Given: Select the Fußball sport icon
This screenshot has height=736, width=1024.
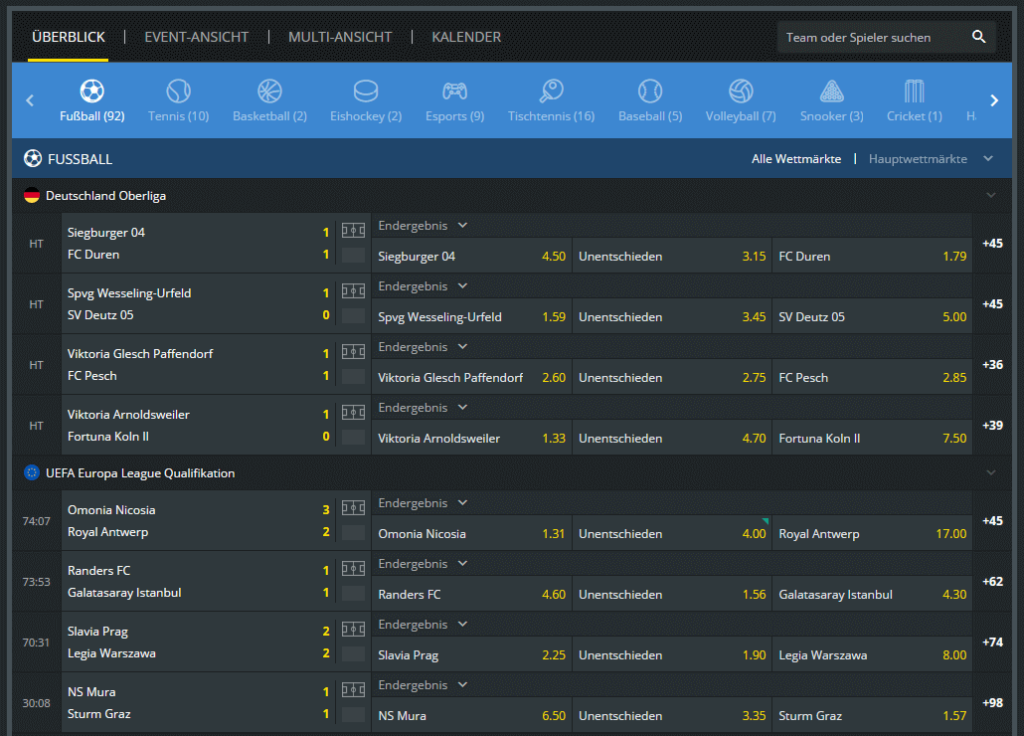Looking at the screenshot, I should click(x=92, y=91).
